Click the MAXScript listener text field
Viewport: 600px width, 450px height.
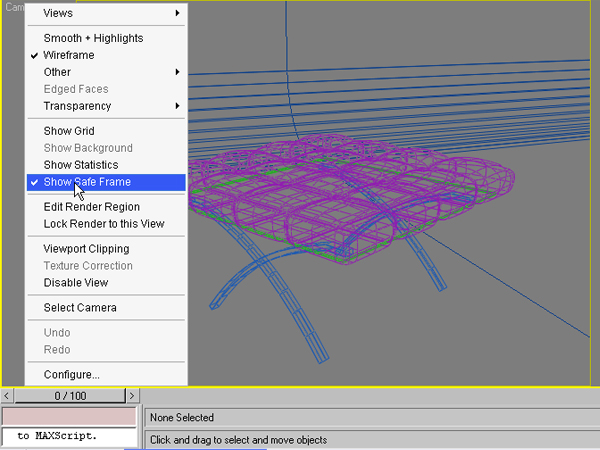click(69, 436)
